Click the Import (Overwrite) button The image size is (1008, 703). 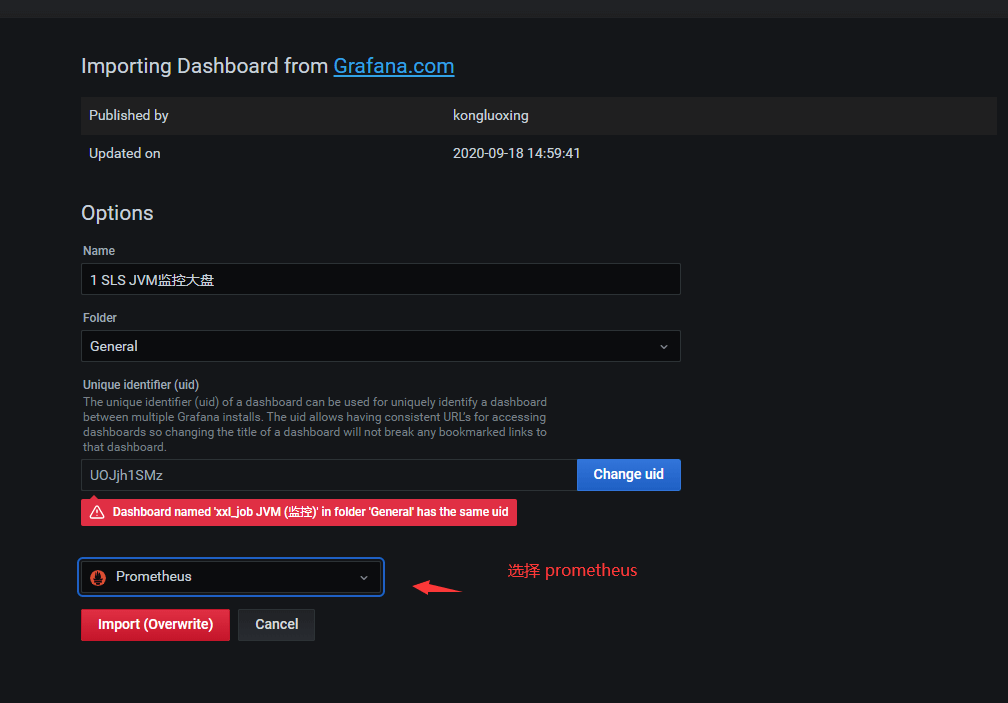click(x=155, y=625)
